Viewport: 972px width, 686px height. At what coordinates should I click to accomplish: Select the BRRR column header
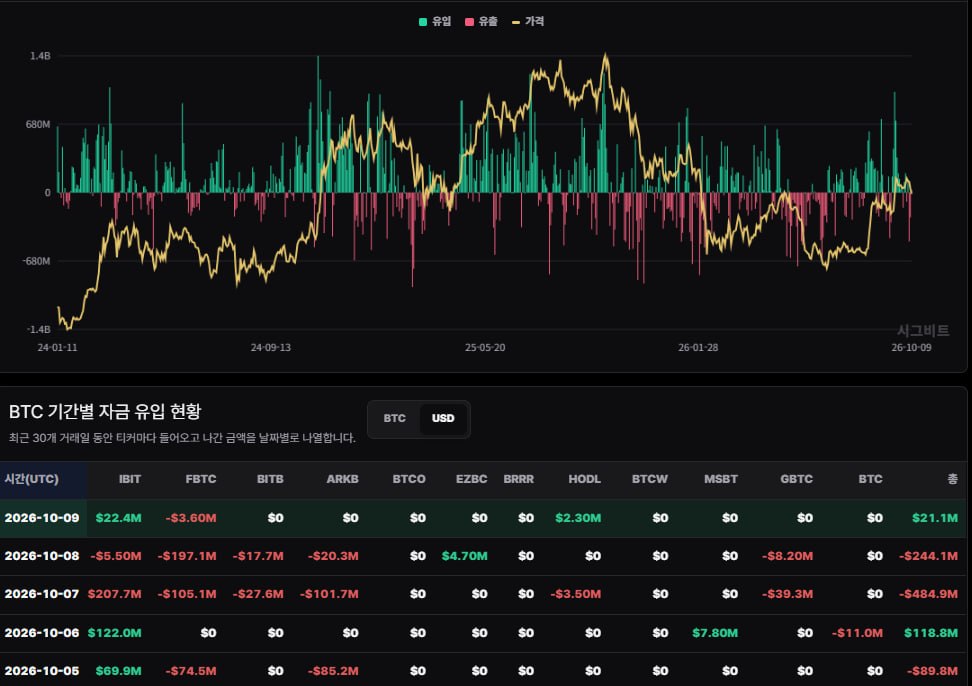[x=518, y=479]
